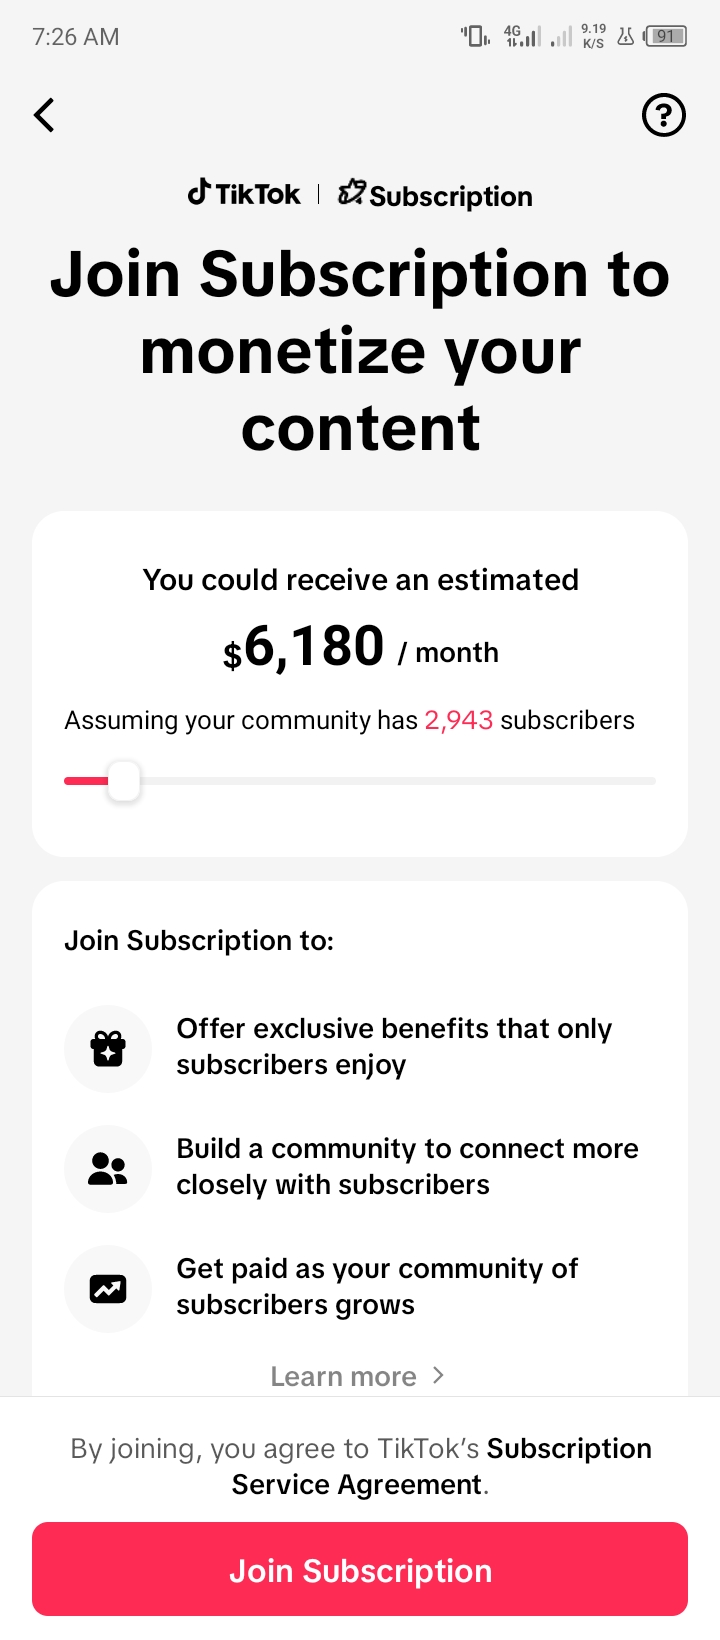Select Offer exclusive benefits list item
The image size is (720, 1640).
360,1047
